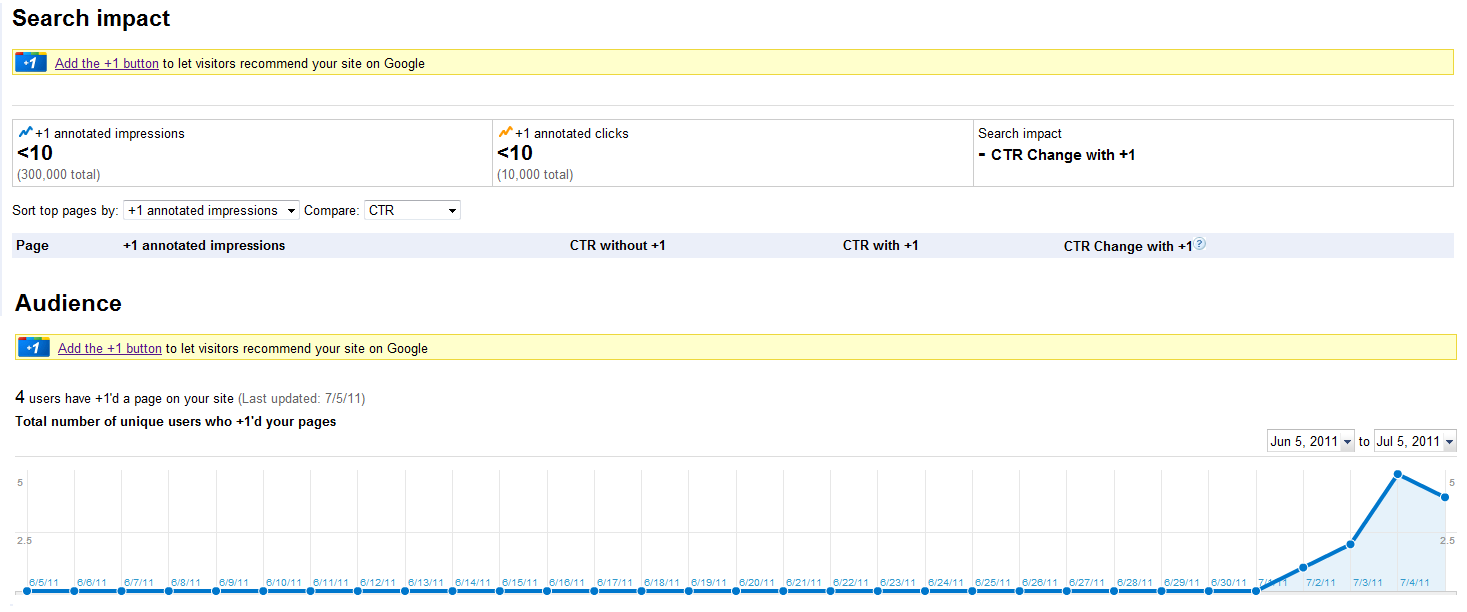Click the +1 icon in Search impact banner
1467x612 pixels.
(x=30, y=63)
